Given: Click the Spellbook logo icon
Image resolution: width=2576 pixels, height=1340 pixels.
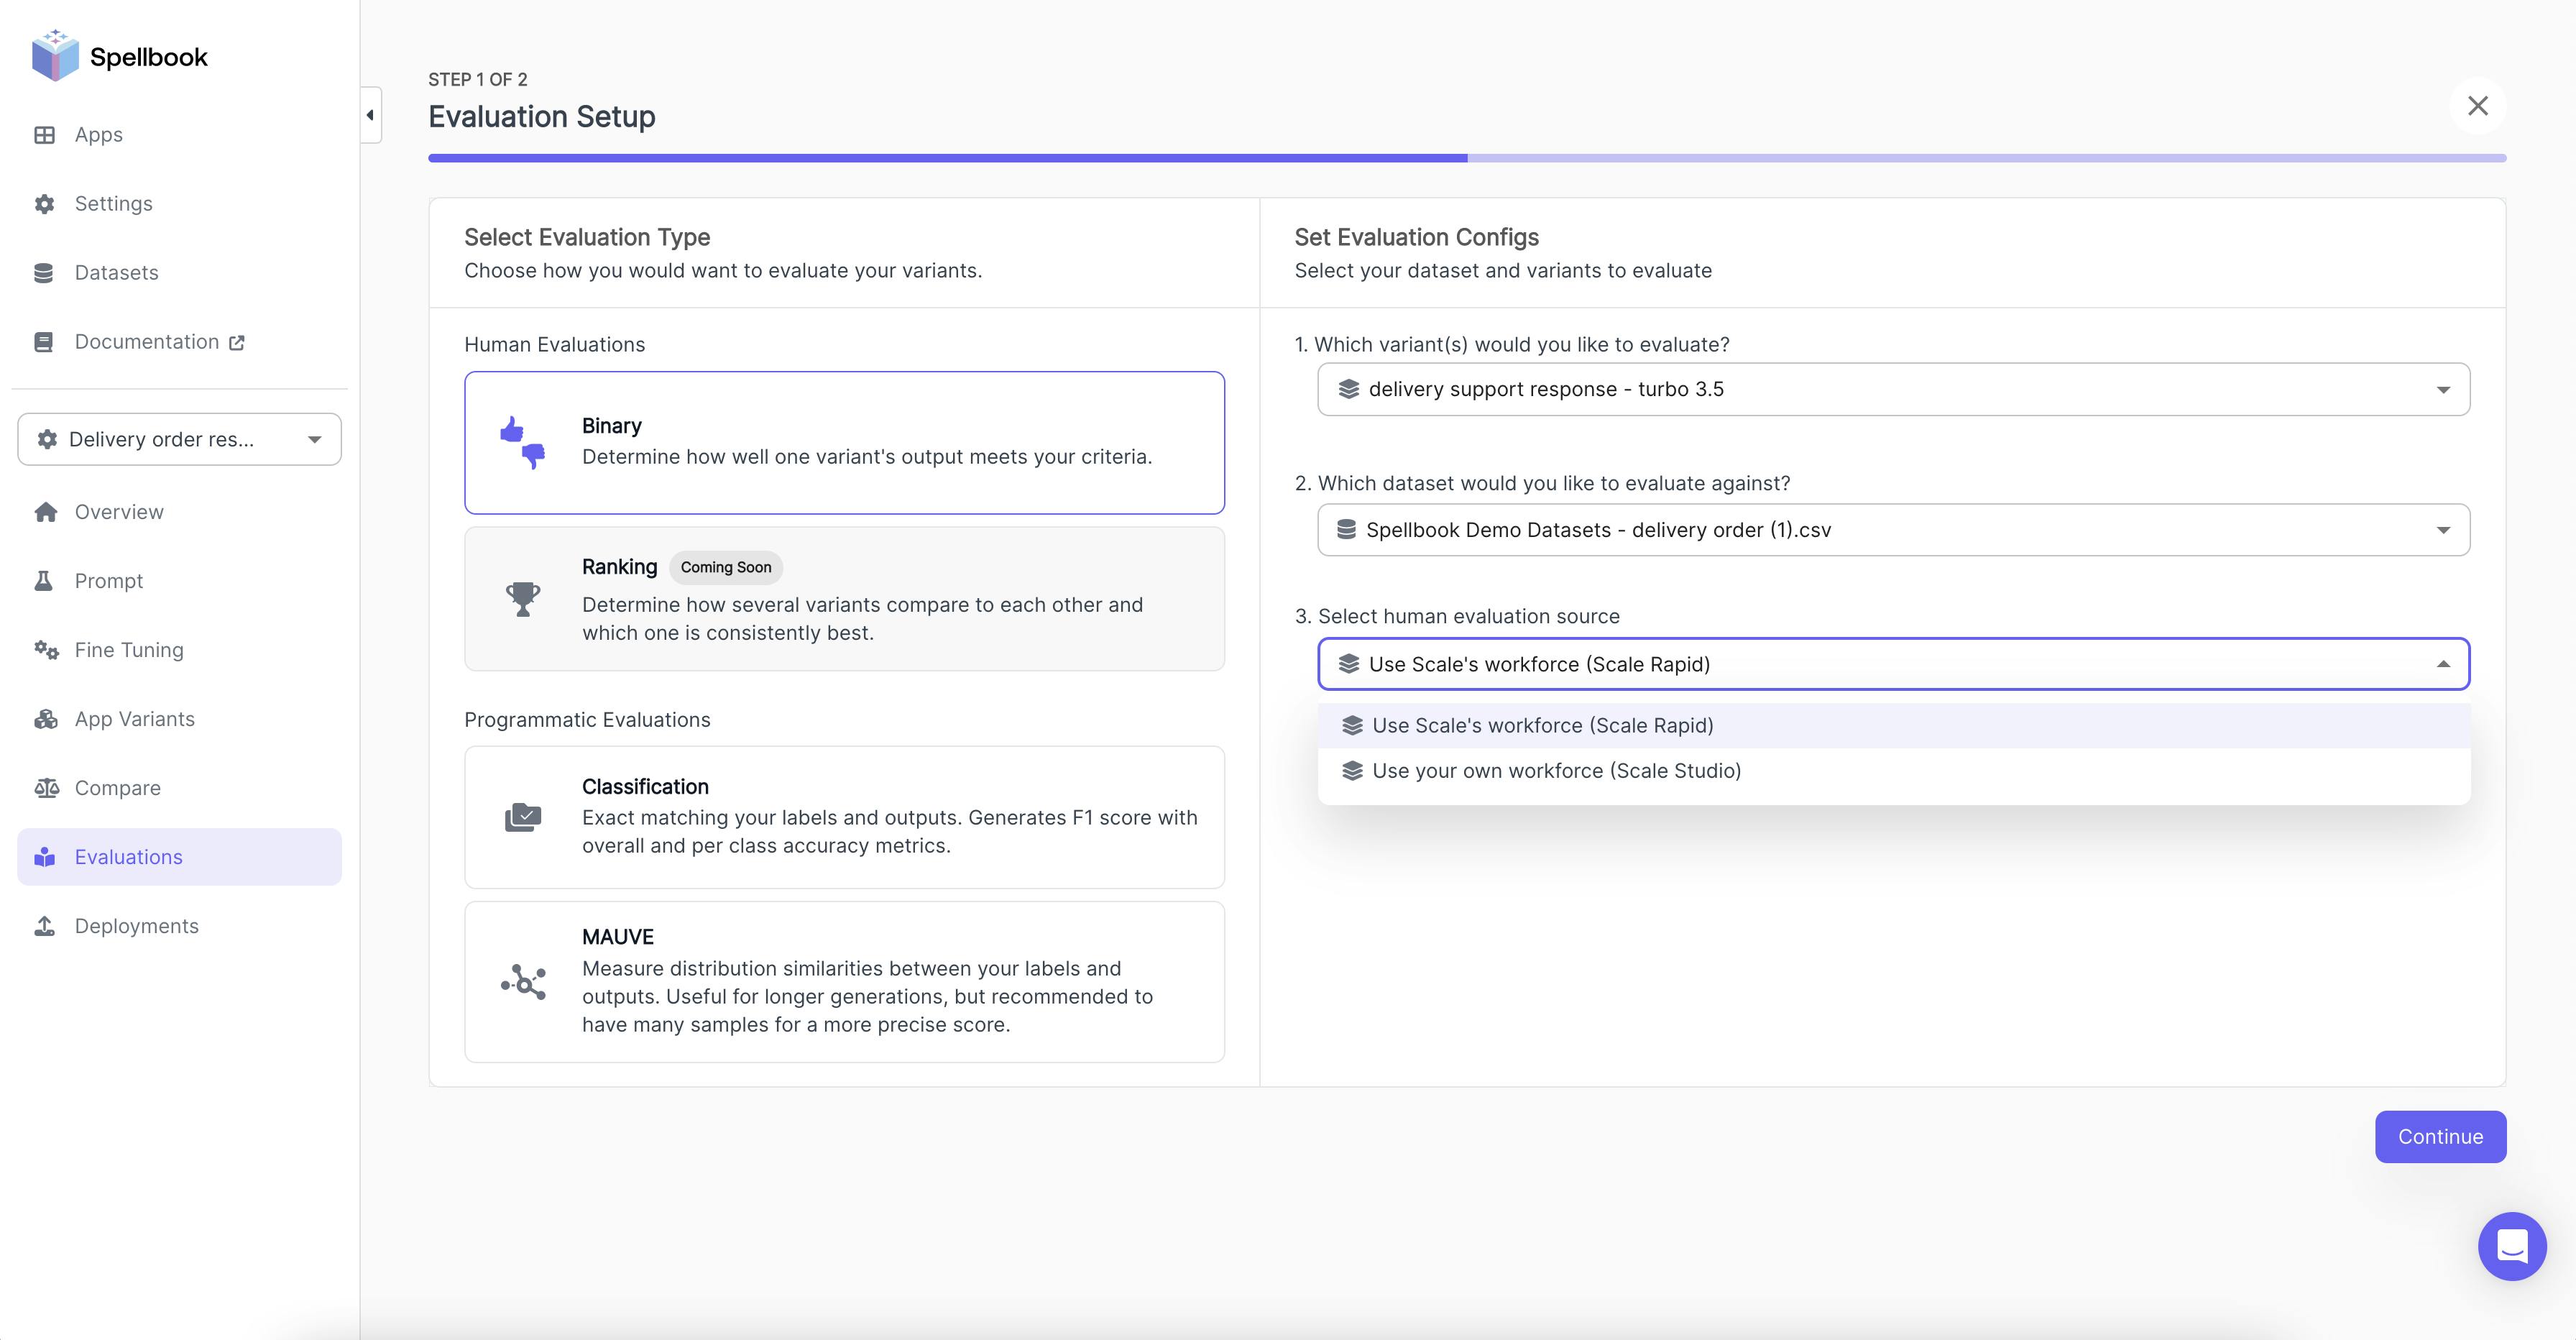Looking at the screenshot, I should click(55, 56).
